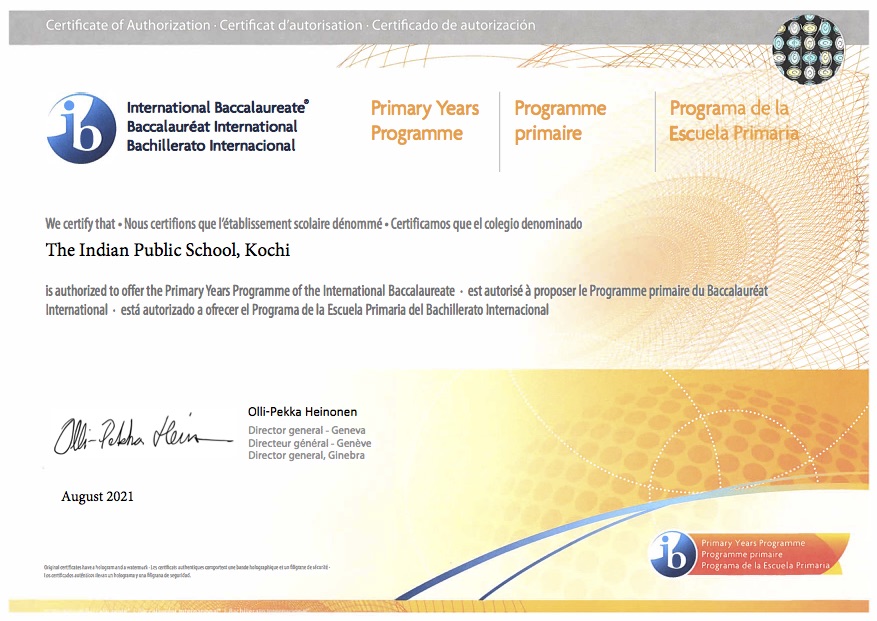The image size is (877, 621).
Task: Click the Bachillerato Internacional text line
Action: coord(211,145)
